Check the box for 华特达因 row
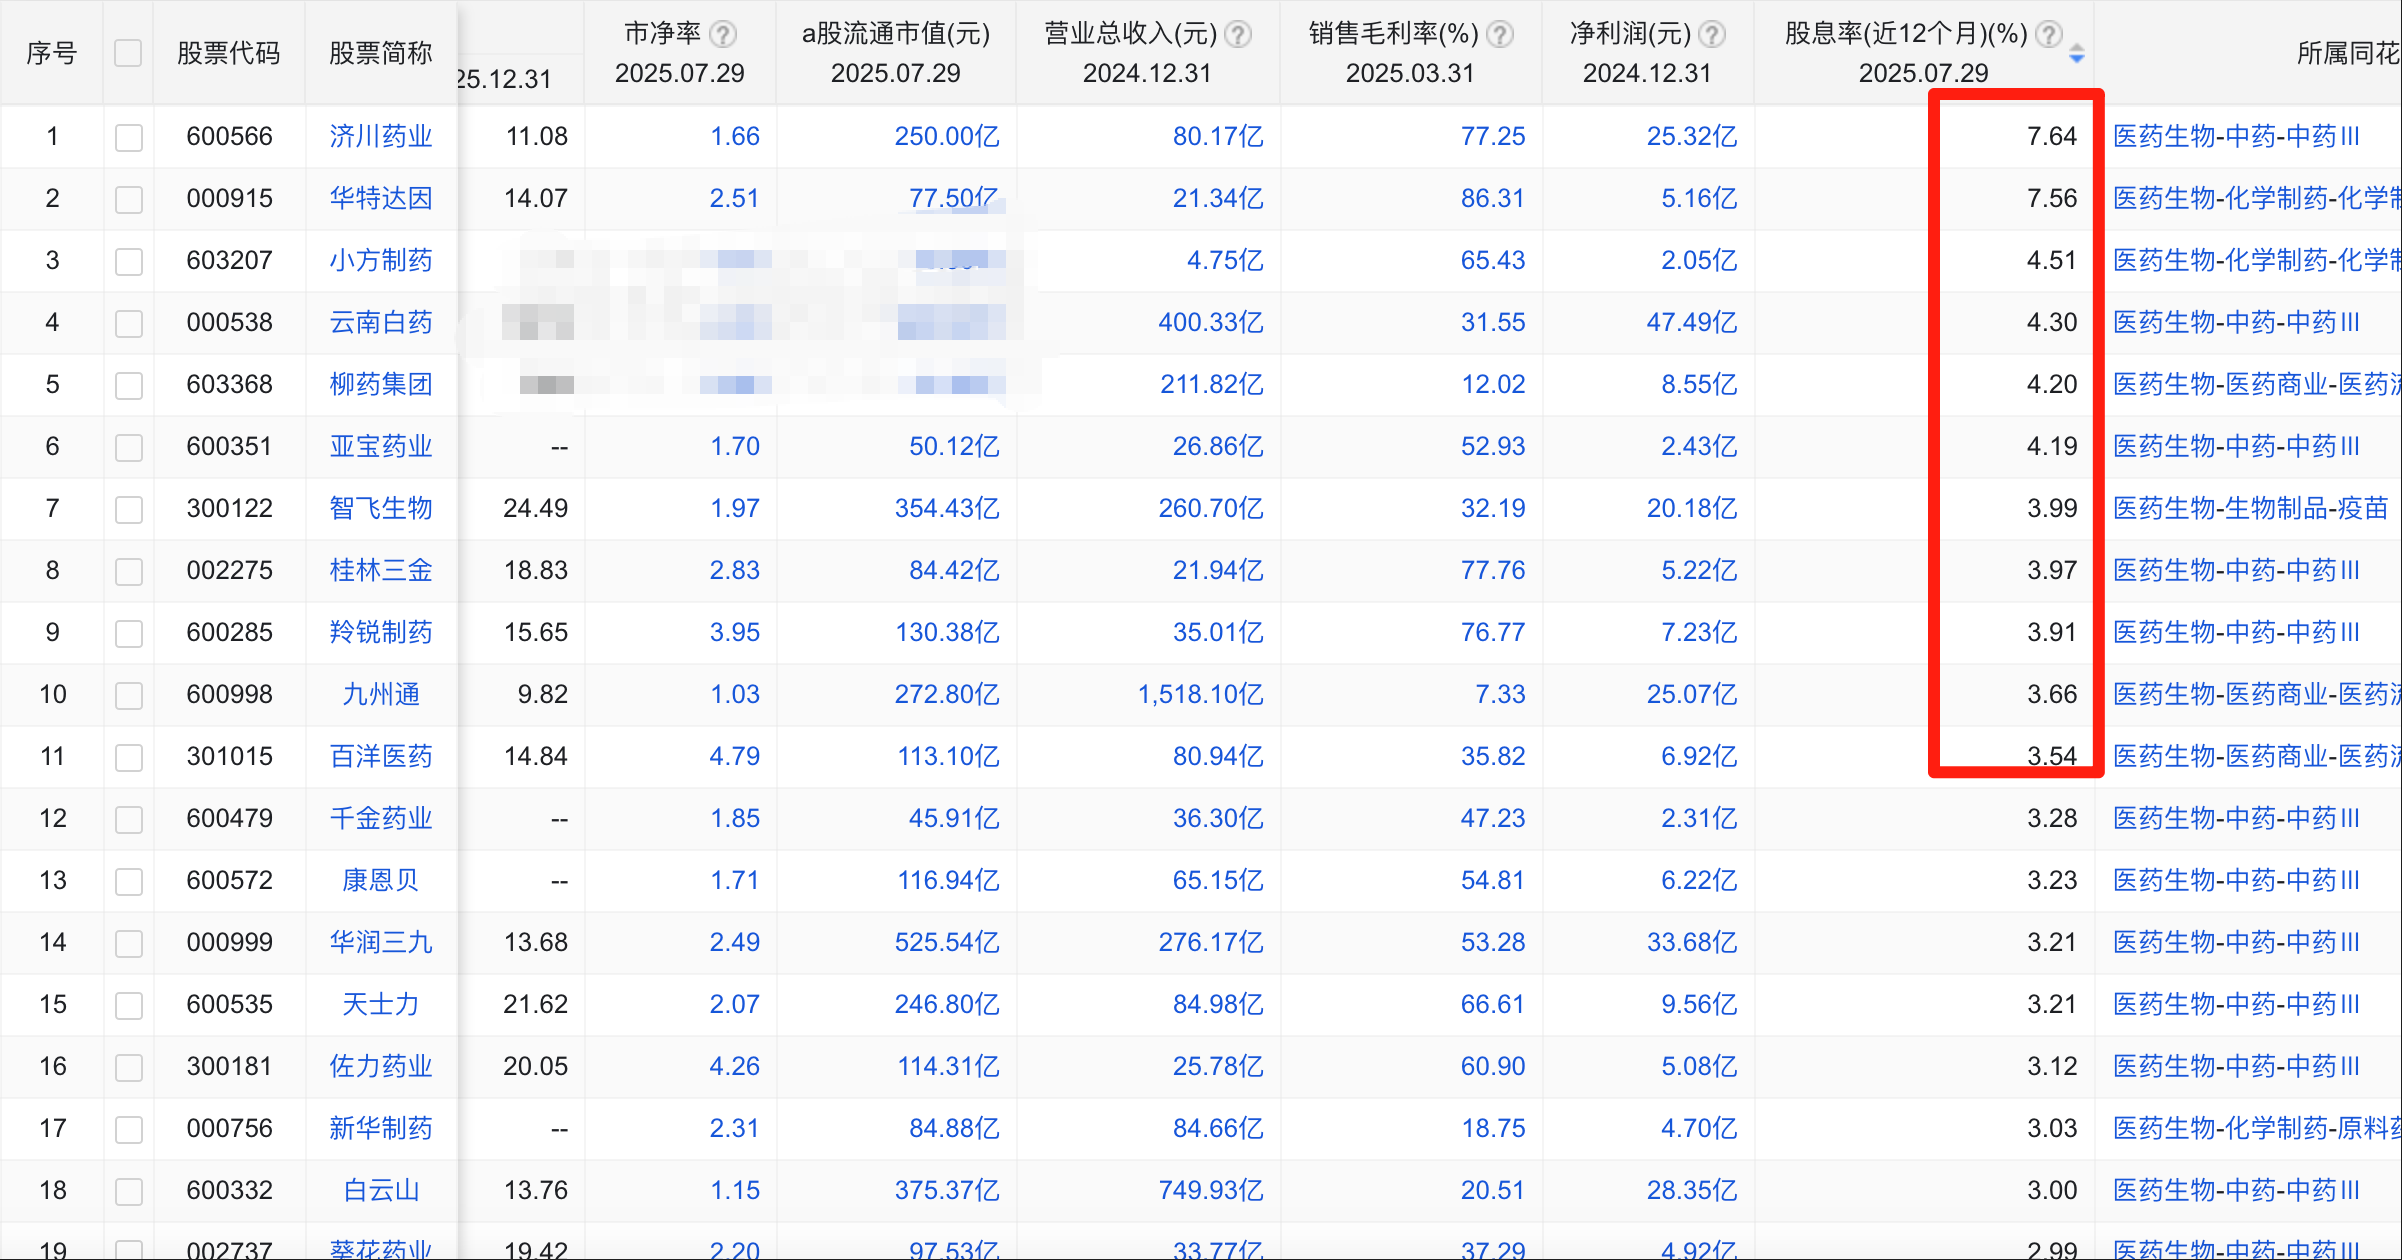The image size is (2402, 1260). click(x=128, y=199)
